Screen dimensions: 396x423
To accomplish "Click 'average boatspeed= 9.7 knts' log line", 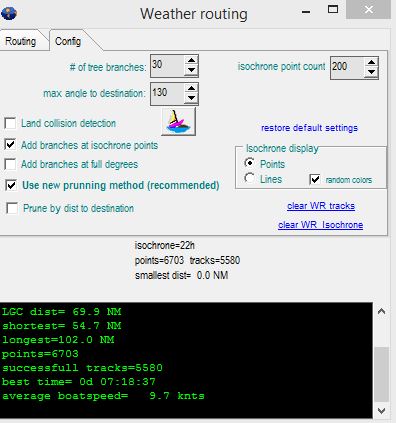I will (x=103, y=396).
